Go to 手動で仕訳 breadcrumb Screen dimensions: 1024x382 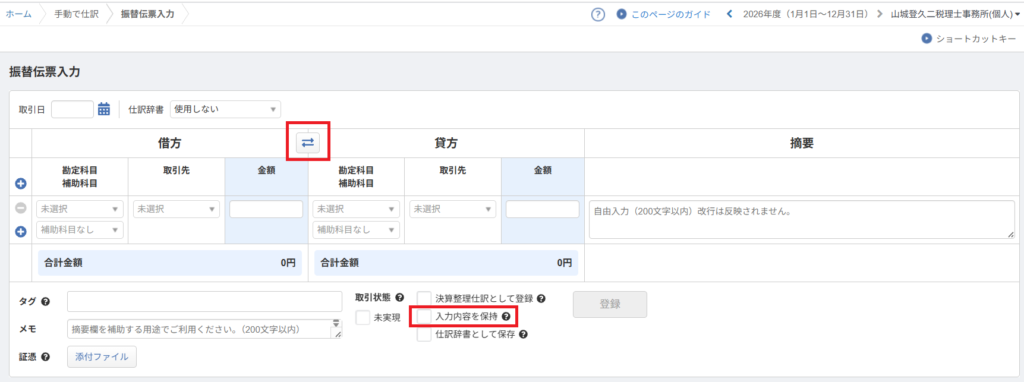tap(76, 14)
